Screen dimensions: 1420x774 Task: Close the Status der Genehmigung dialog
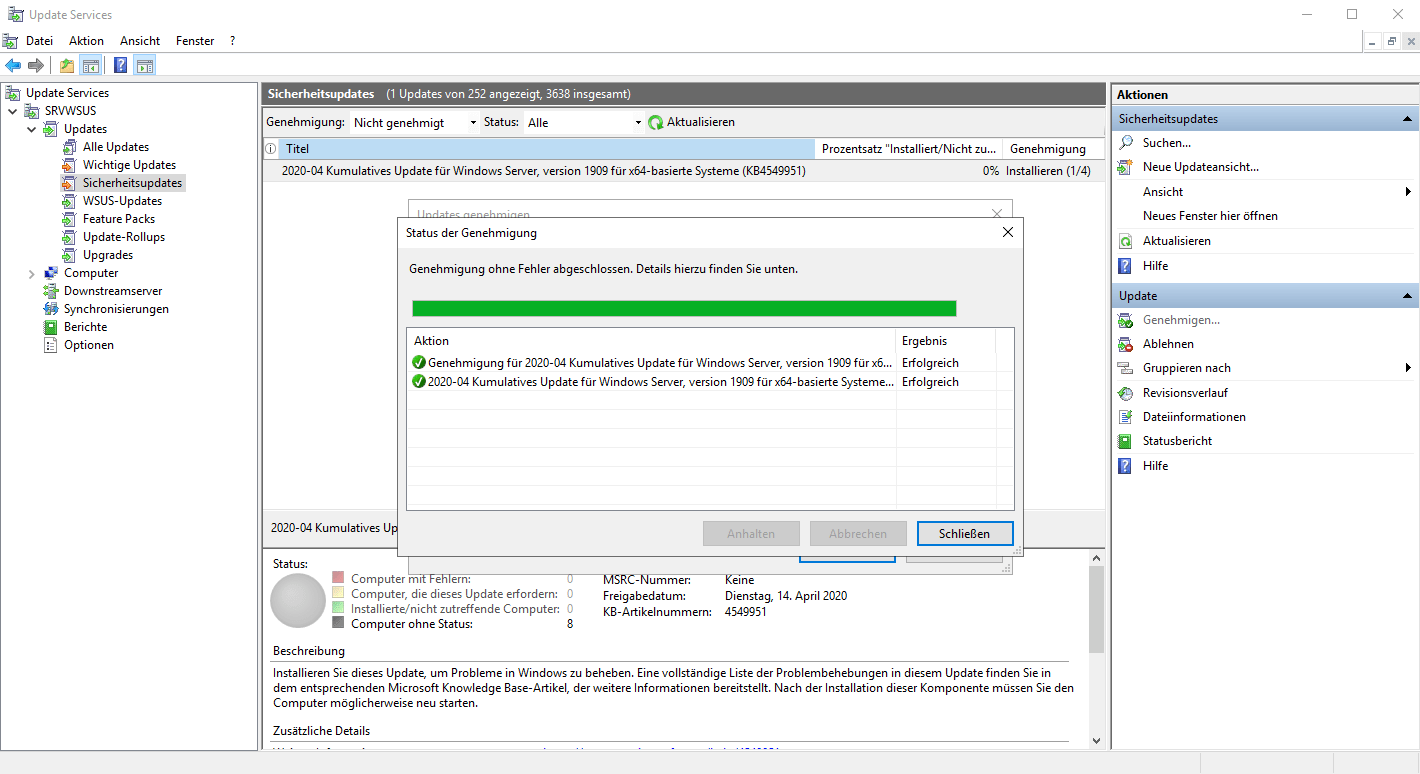(1007, 232)
